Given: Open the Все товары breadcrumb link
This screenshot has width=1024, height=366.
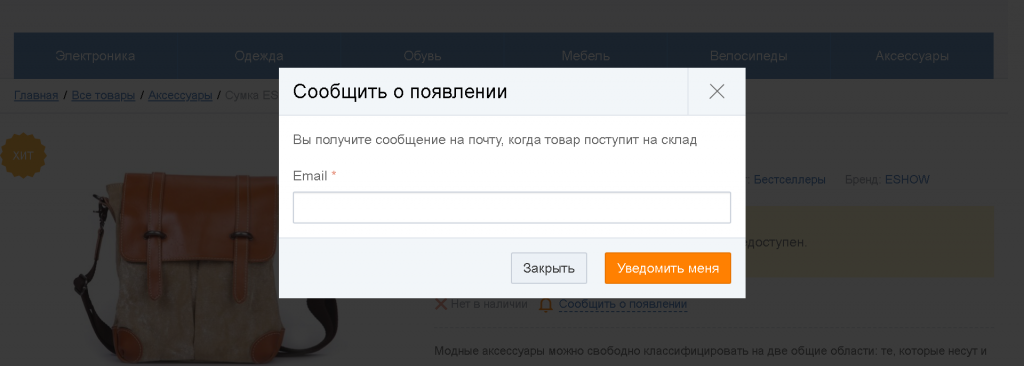Looking at the screenshot, I should click(x=103, y=95).
